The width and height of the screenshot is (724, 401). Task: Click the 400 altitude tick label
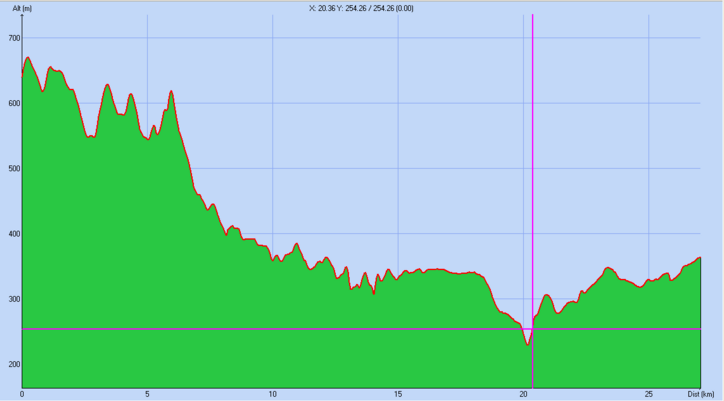14,234
